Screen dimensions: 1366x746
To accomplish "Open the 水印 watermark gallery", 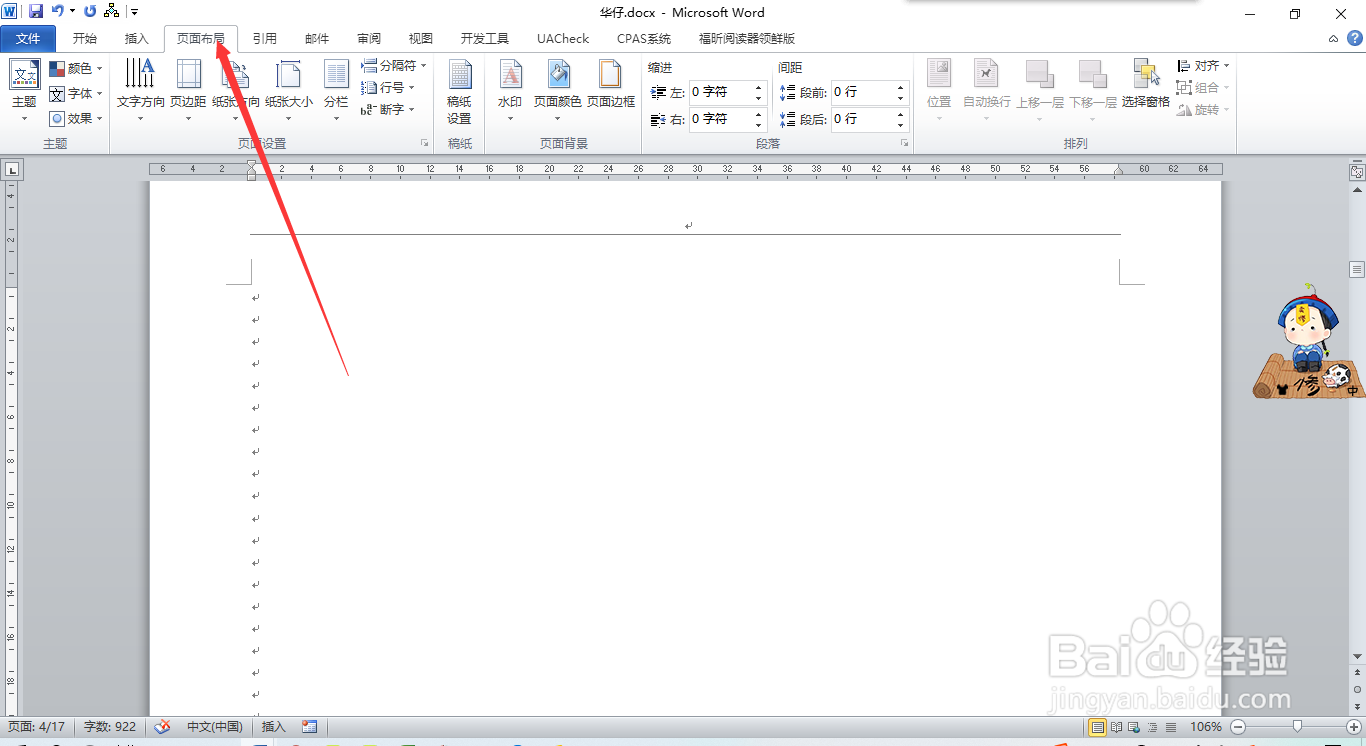I will (x=510, y=92).
